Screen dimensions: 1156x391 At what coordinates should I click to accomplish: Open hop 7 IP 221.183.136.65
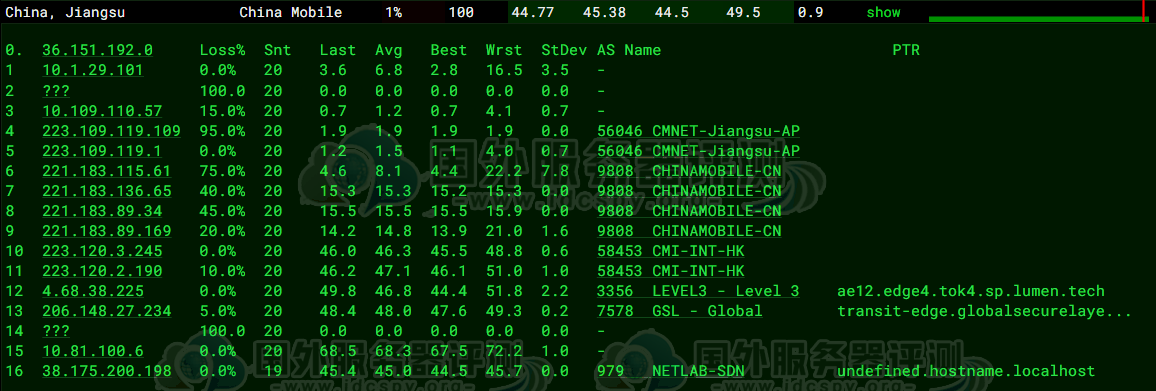(107, 190)
